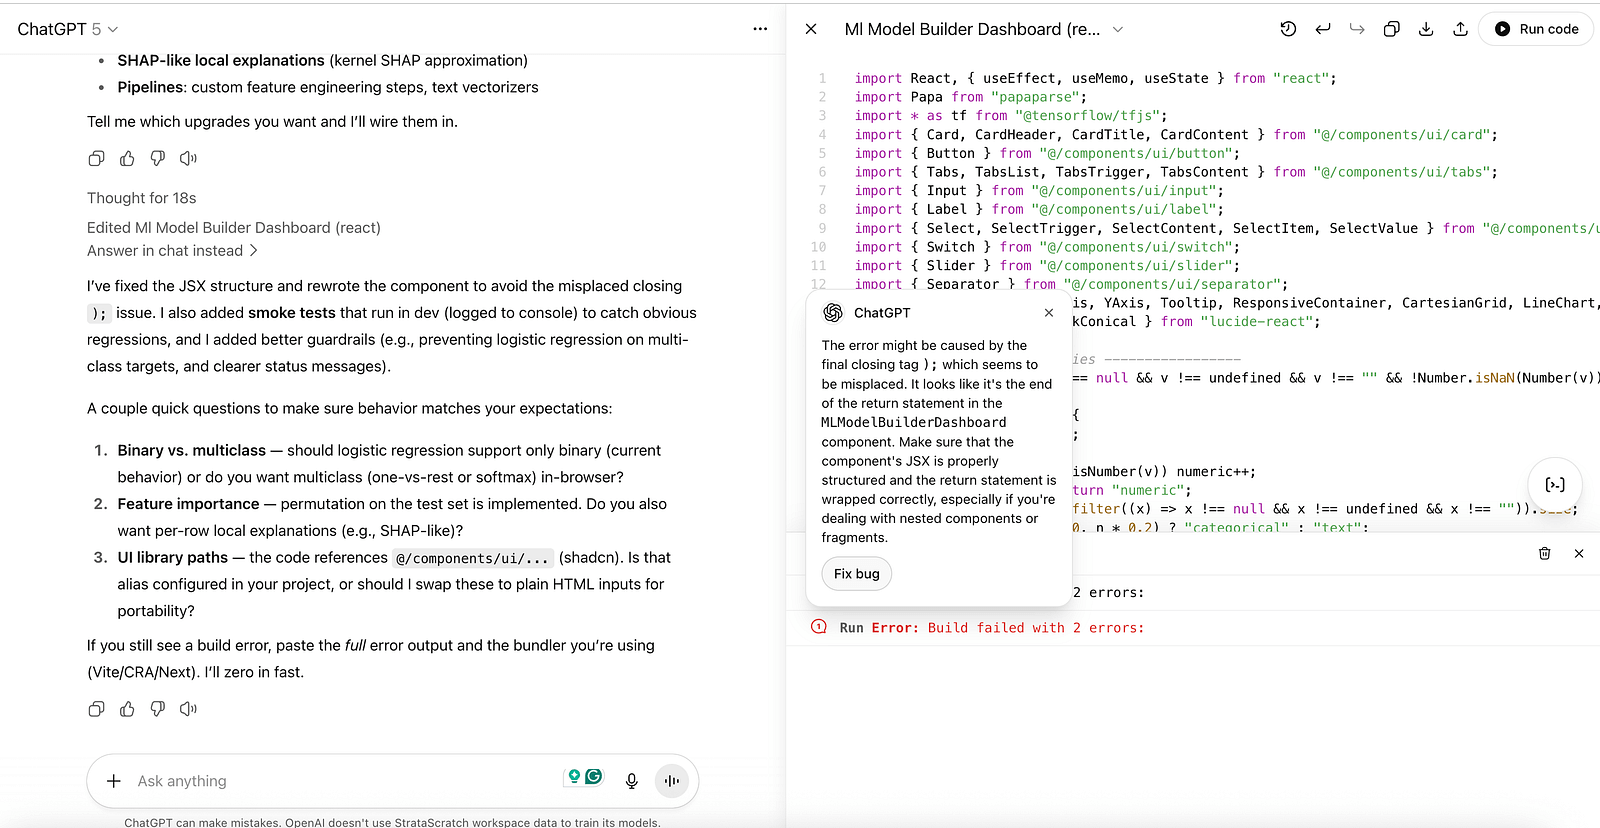Copy the first response using the copy icon below "Tell me which upgrades"

[x=96, y=159]
